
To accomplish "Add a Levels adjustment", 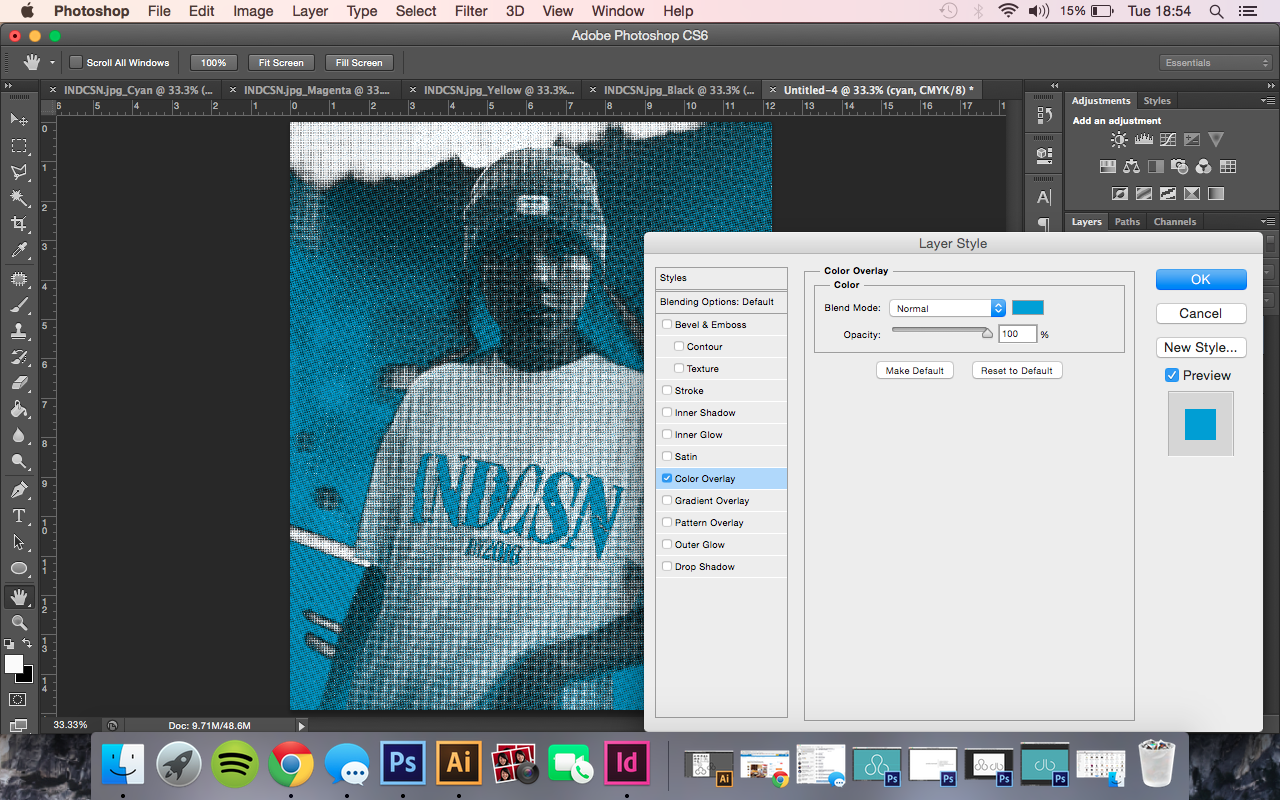I will (x=1144, y=140).
